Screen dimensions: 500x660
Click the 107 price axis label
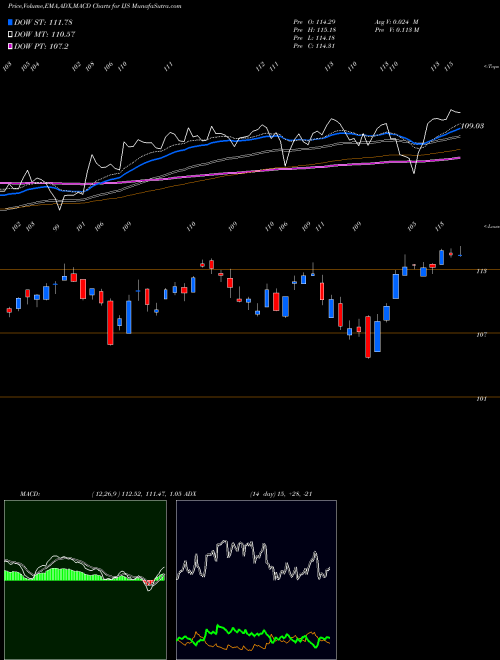(481, 335)
